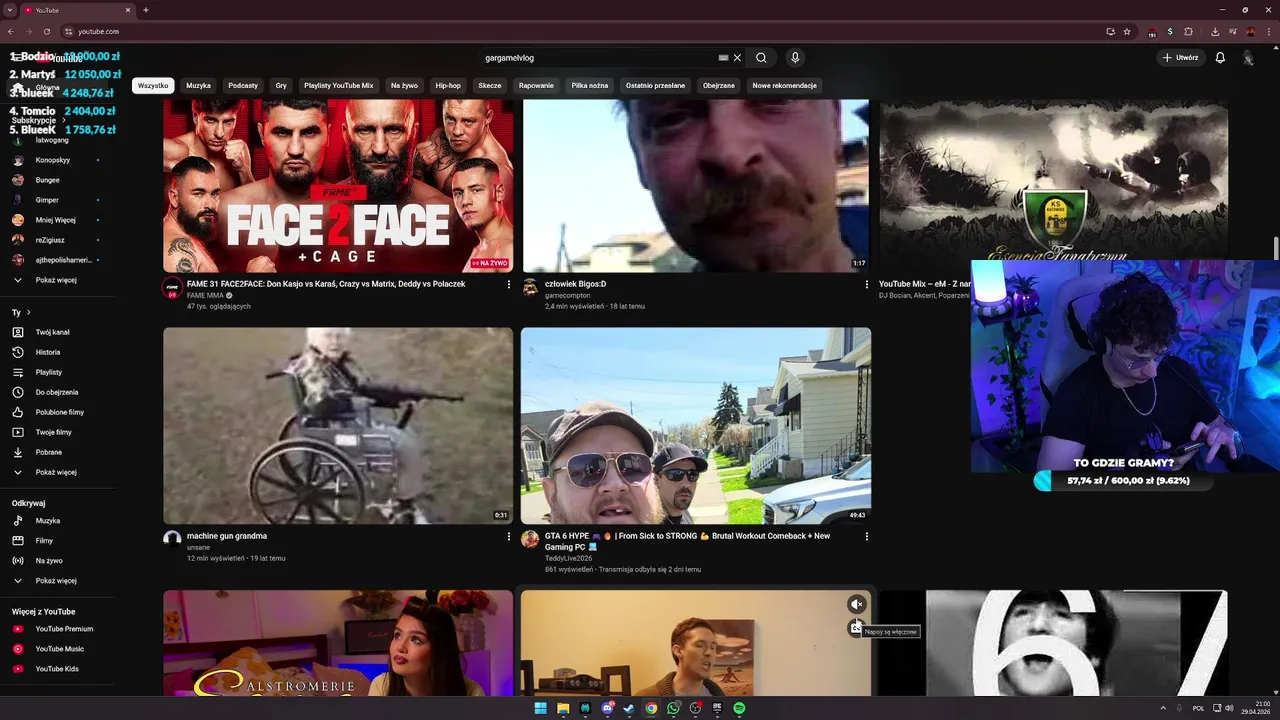
Task: Open Pobrane in the sidebar
Action: point(48,452)
